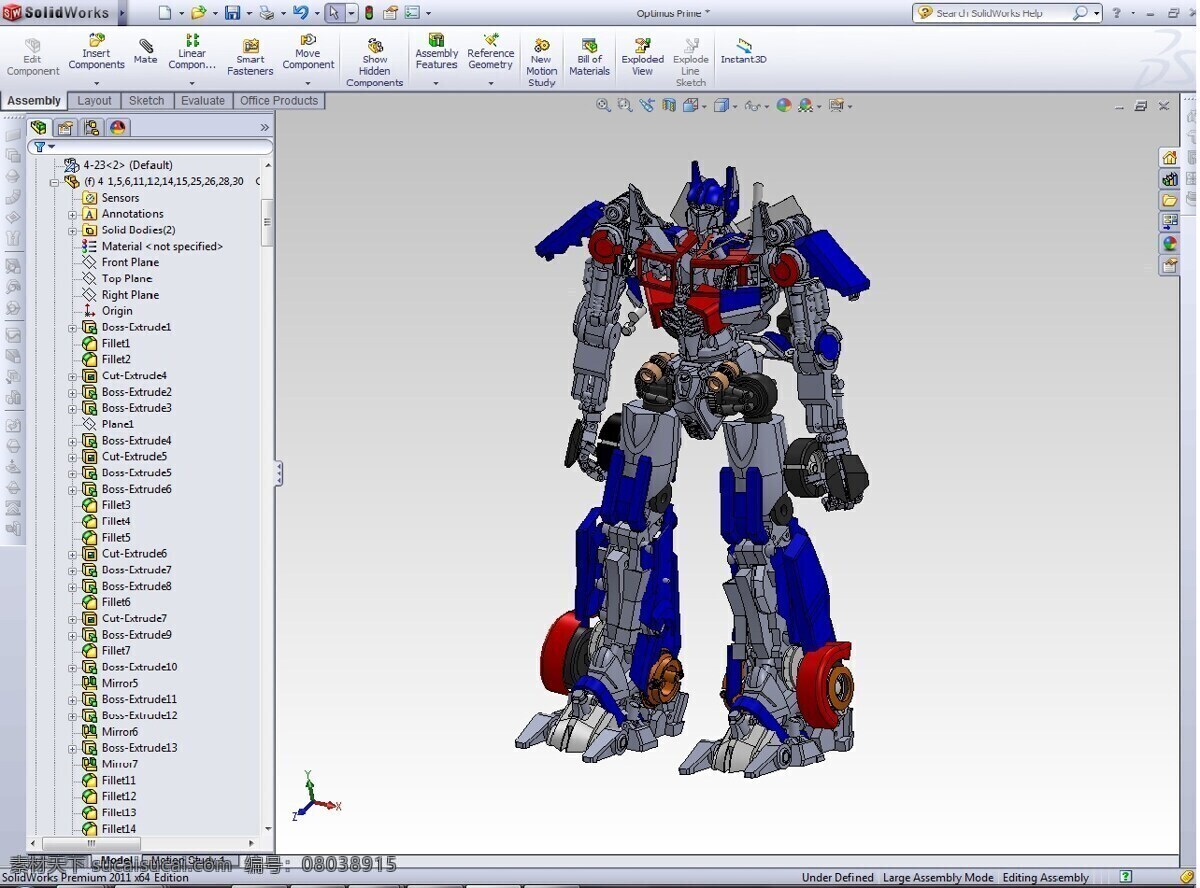
Task: Save the document with the floppy disk icon
Action: 232,13
